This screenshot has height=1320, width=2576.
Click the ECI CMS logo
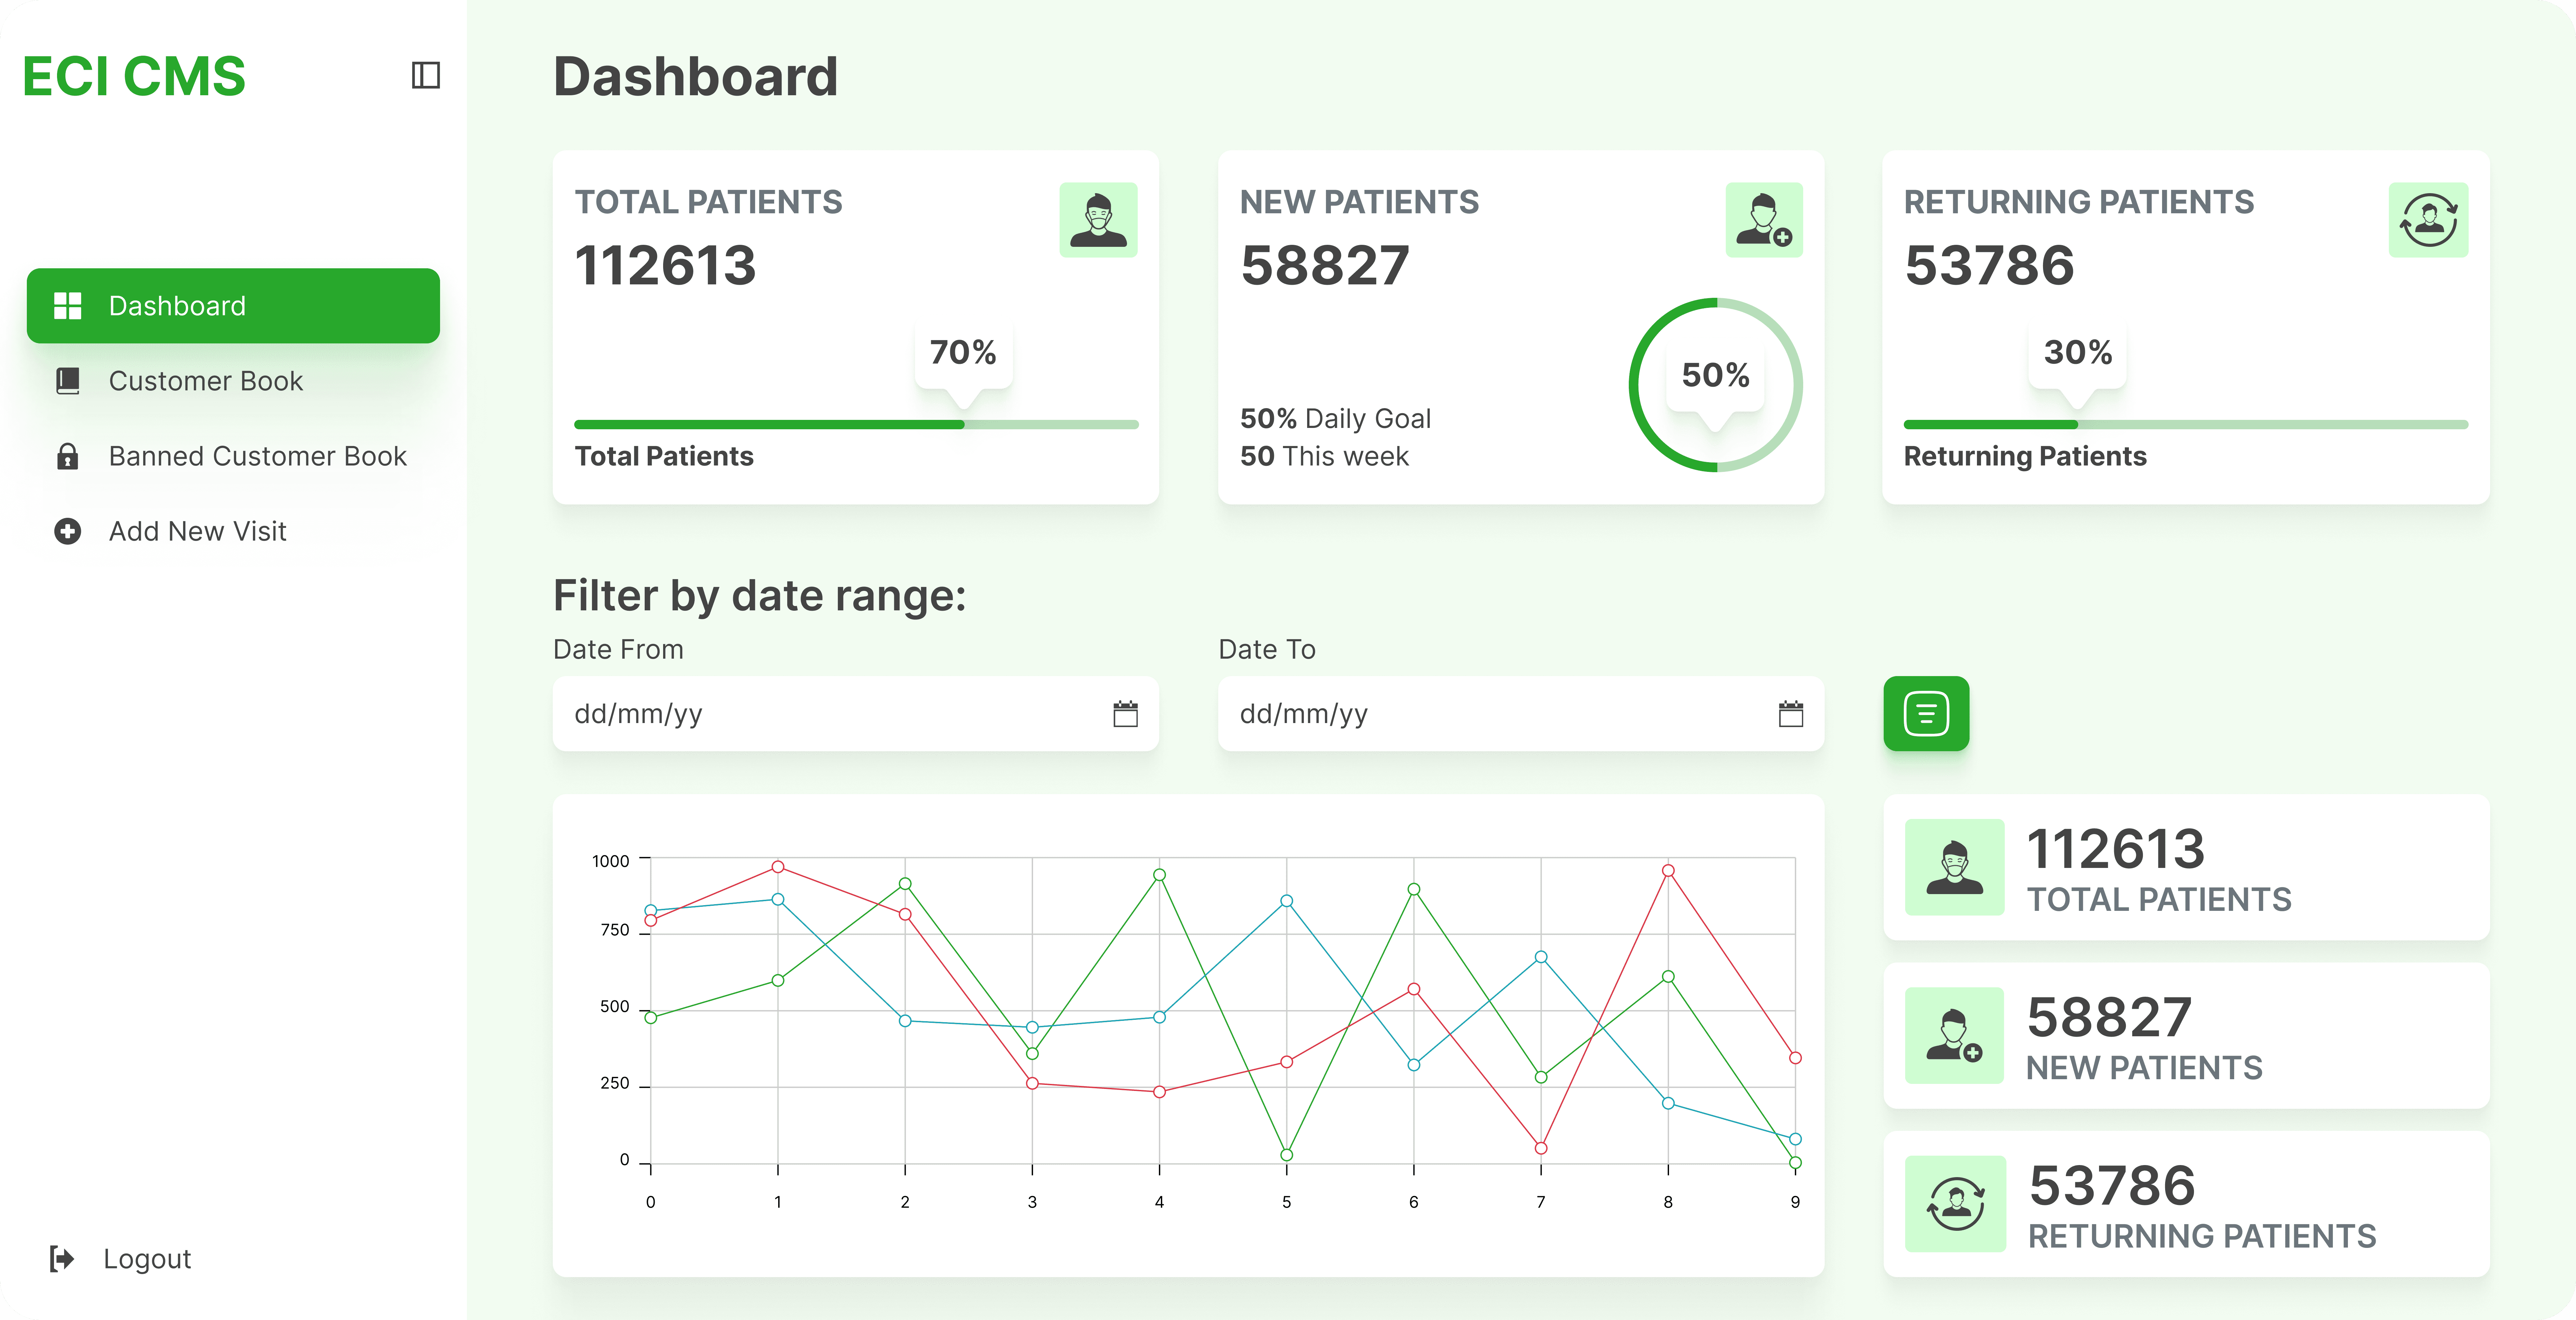click(x=134, y=76)
